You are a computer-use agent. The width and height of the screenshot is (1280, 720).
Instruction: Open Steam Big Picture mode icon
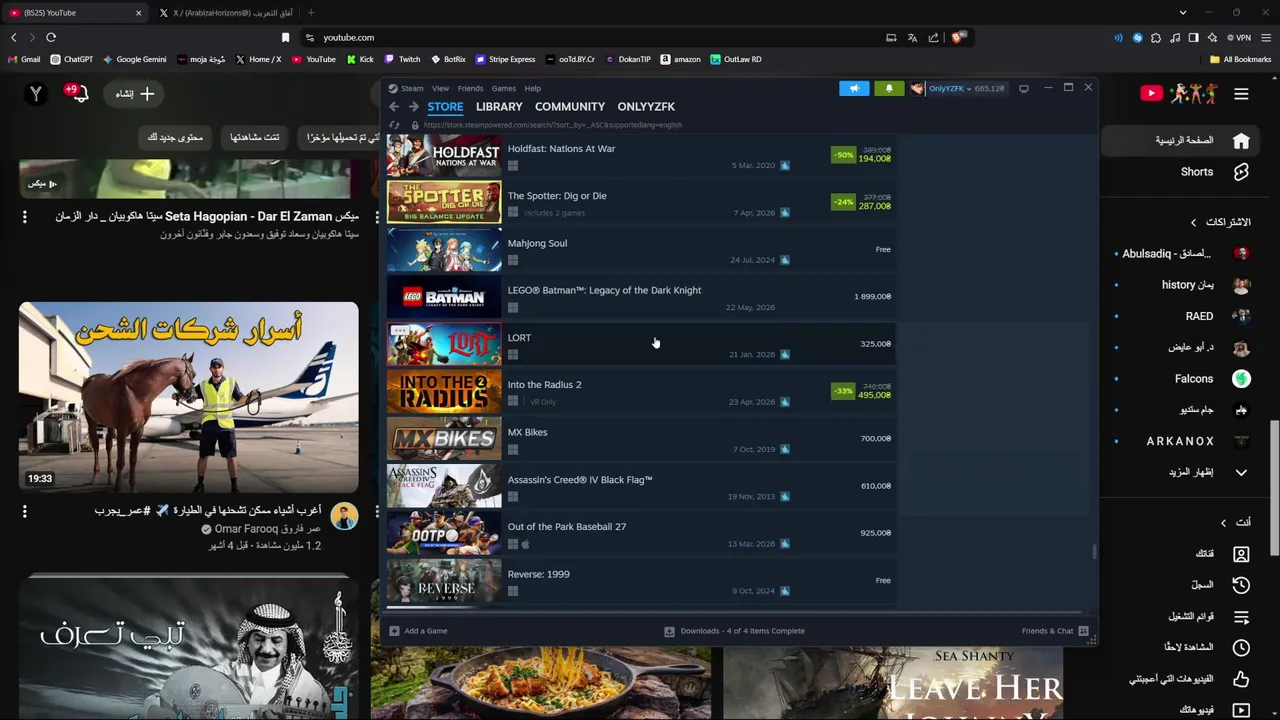(1024, 88)
